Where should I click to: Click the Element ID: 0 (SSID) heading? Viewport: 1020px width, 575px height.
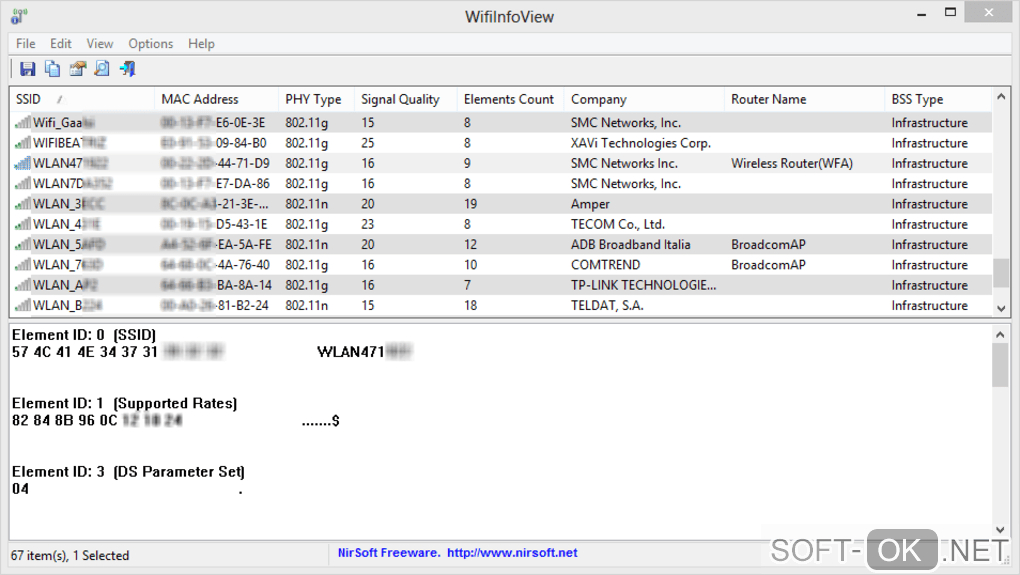(84, 335)
